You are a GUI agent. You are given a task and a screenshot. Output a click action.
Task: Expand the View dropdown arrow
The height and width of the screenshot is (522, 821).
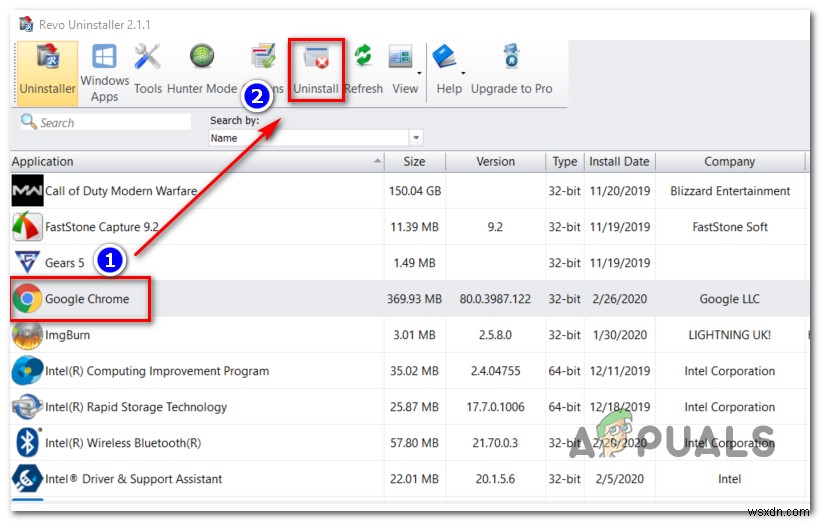tap(419, 73)
